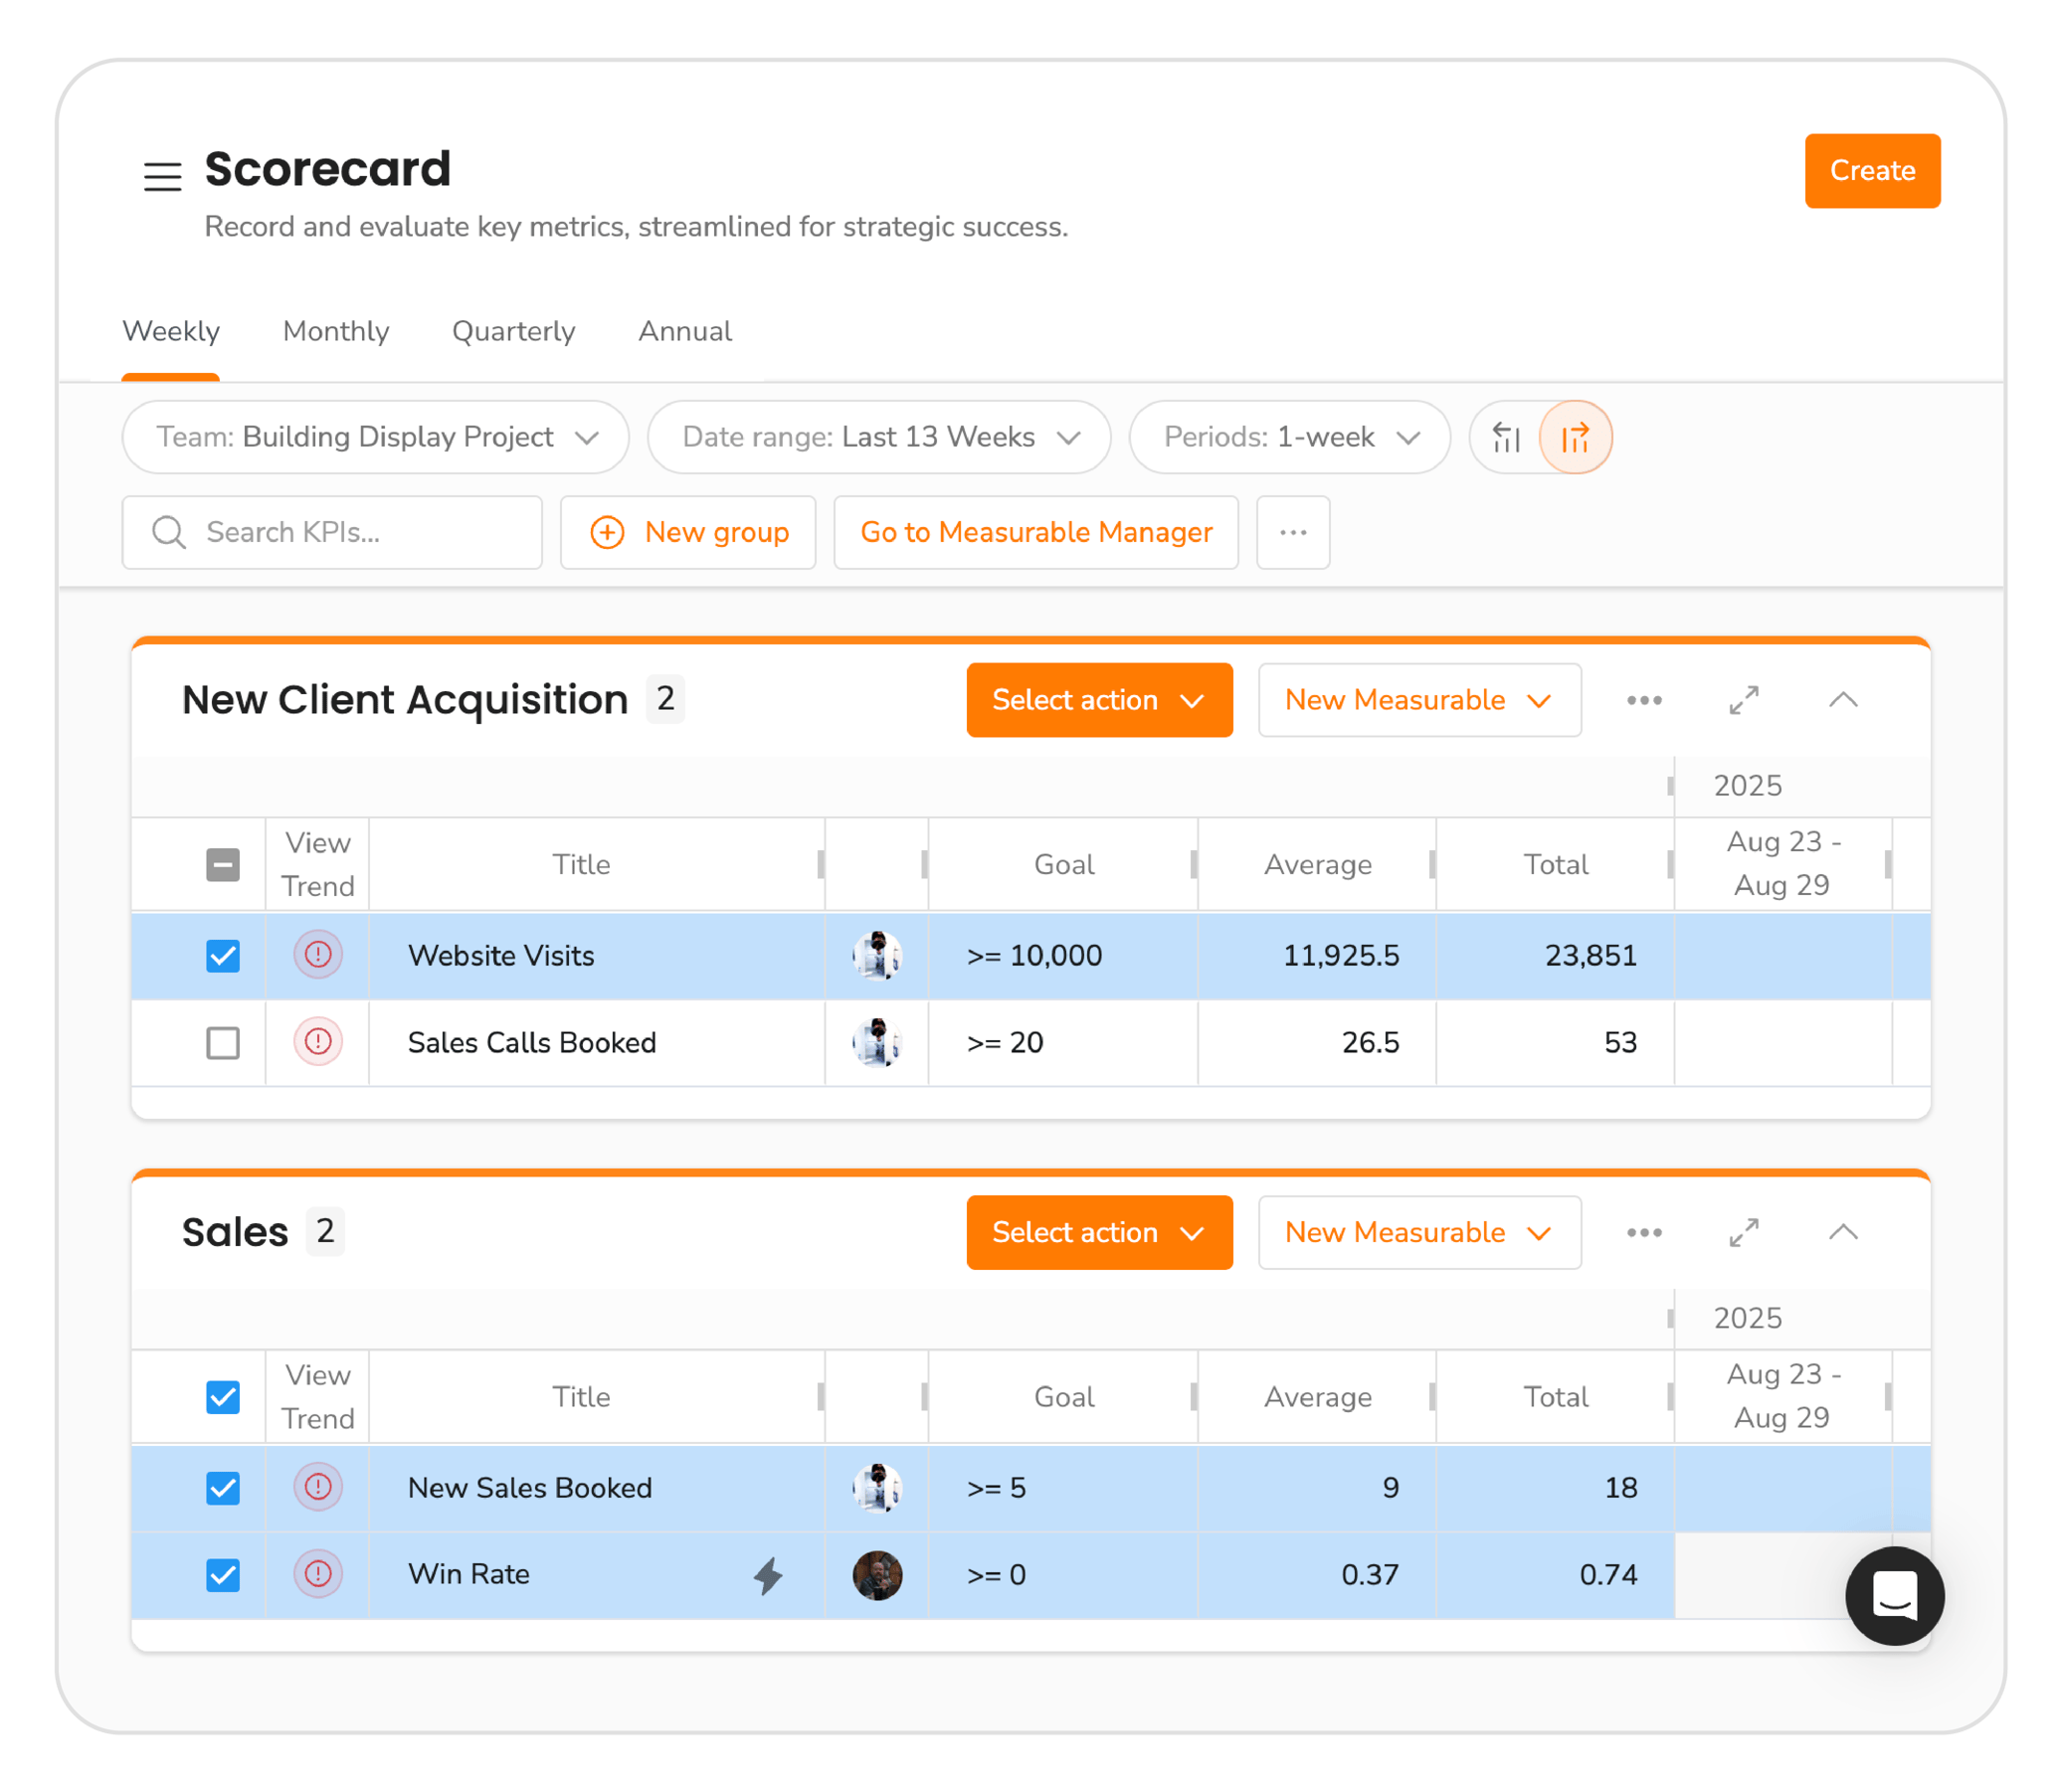
Task: Click the Search KPIs input field
Action: (331, 532)
